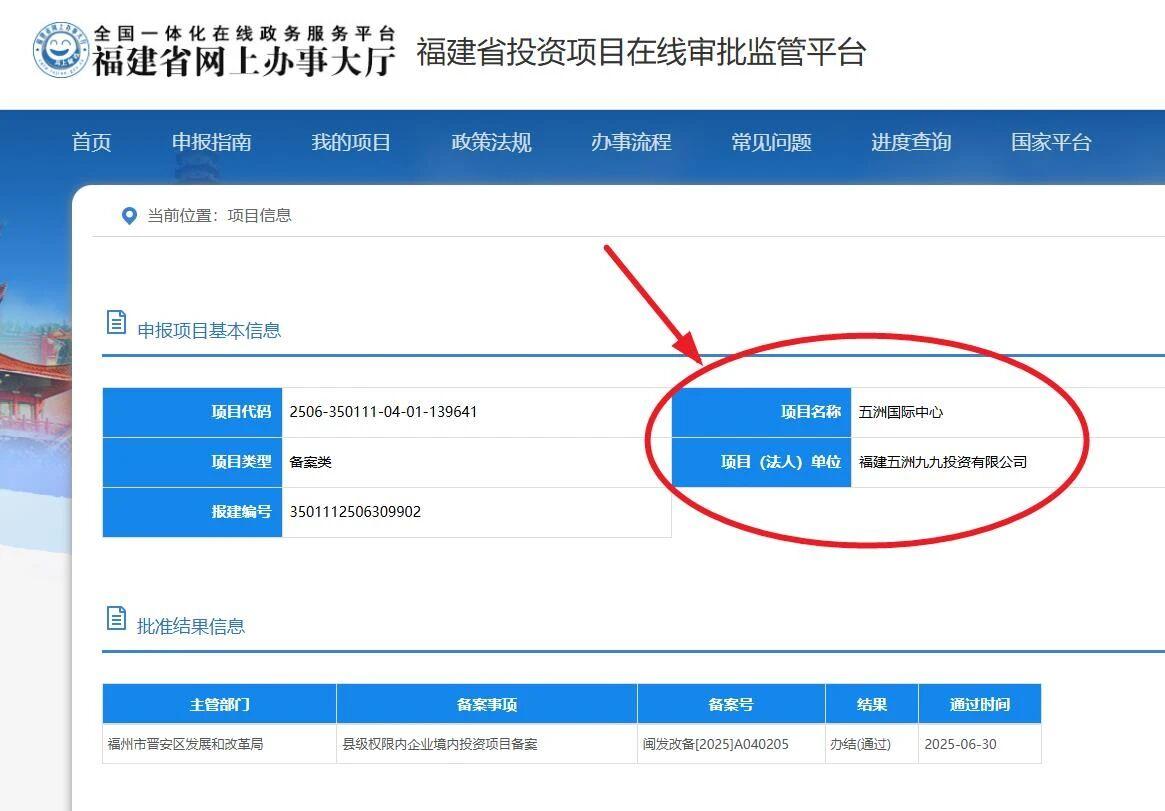Image resolution: width=1165 pixels, height=811 pixels.
Task: Select number 3501112506309902
Action: click(x=355, y=512)
